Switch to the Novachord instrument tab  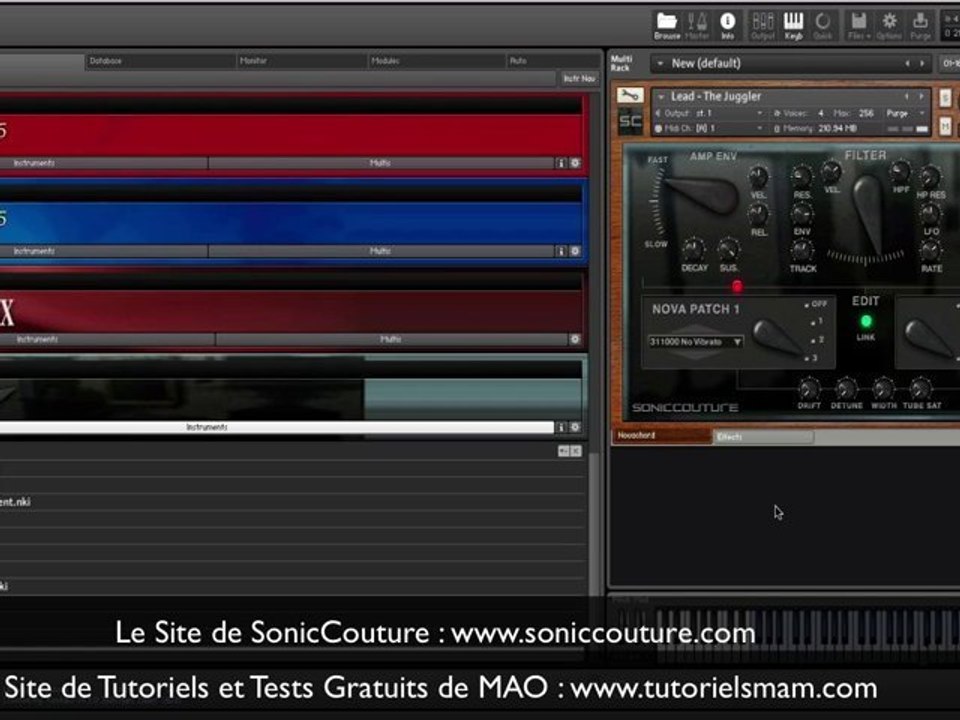tap(662, 435)
